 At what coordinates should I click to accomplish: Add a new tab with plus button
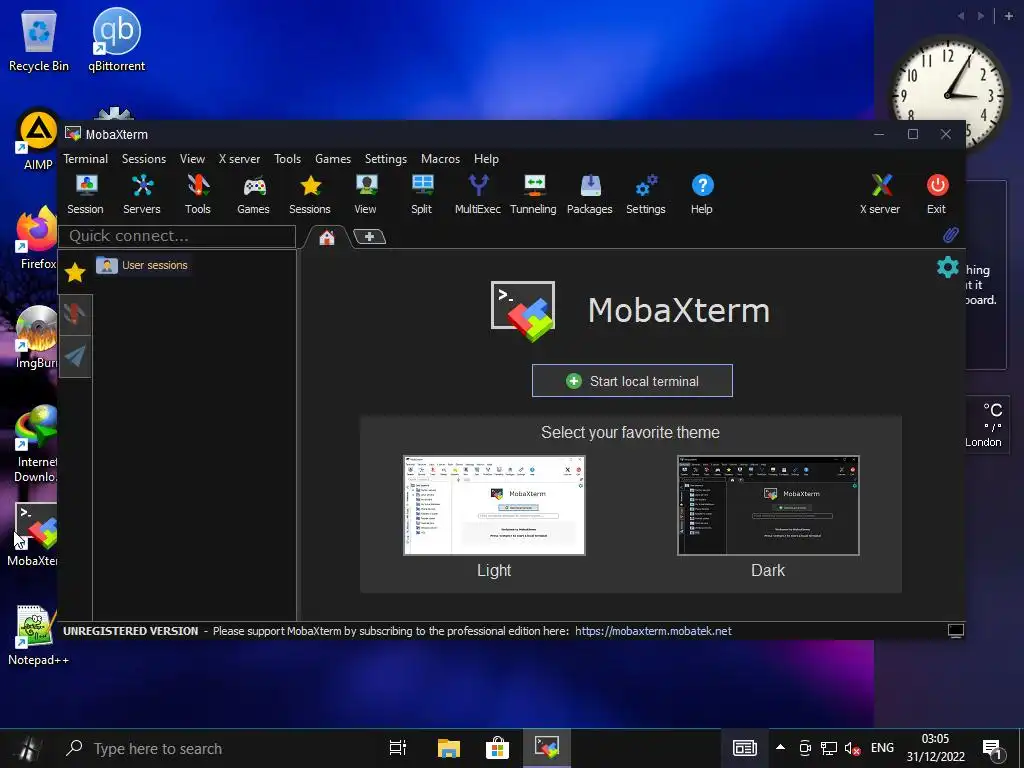point(370,236)
